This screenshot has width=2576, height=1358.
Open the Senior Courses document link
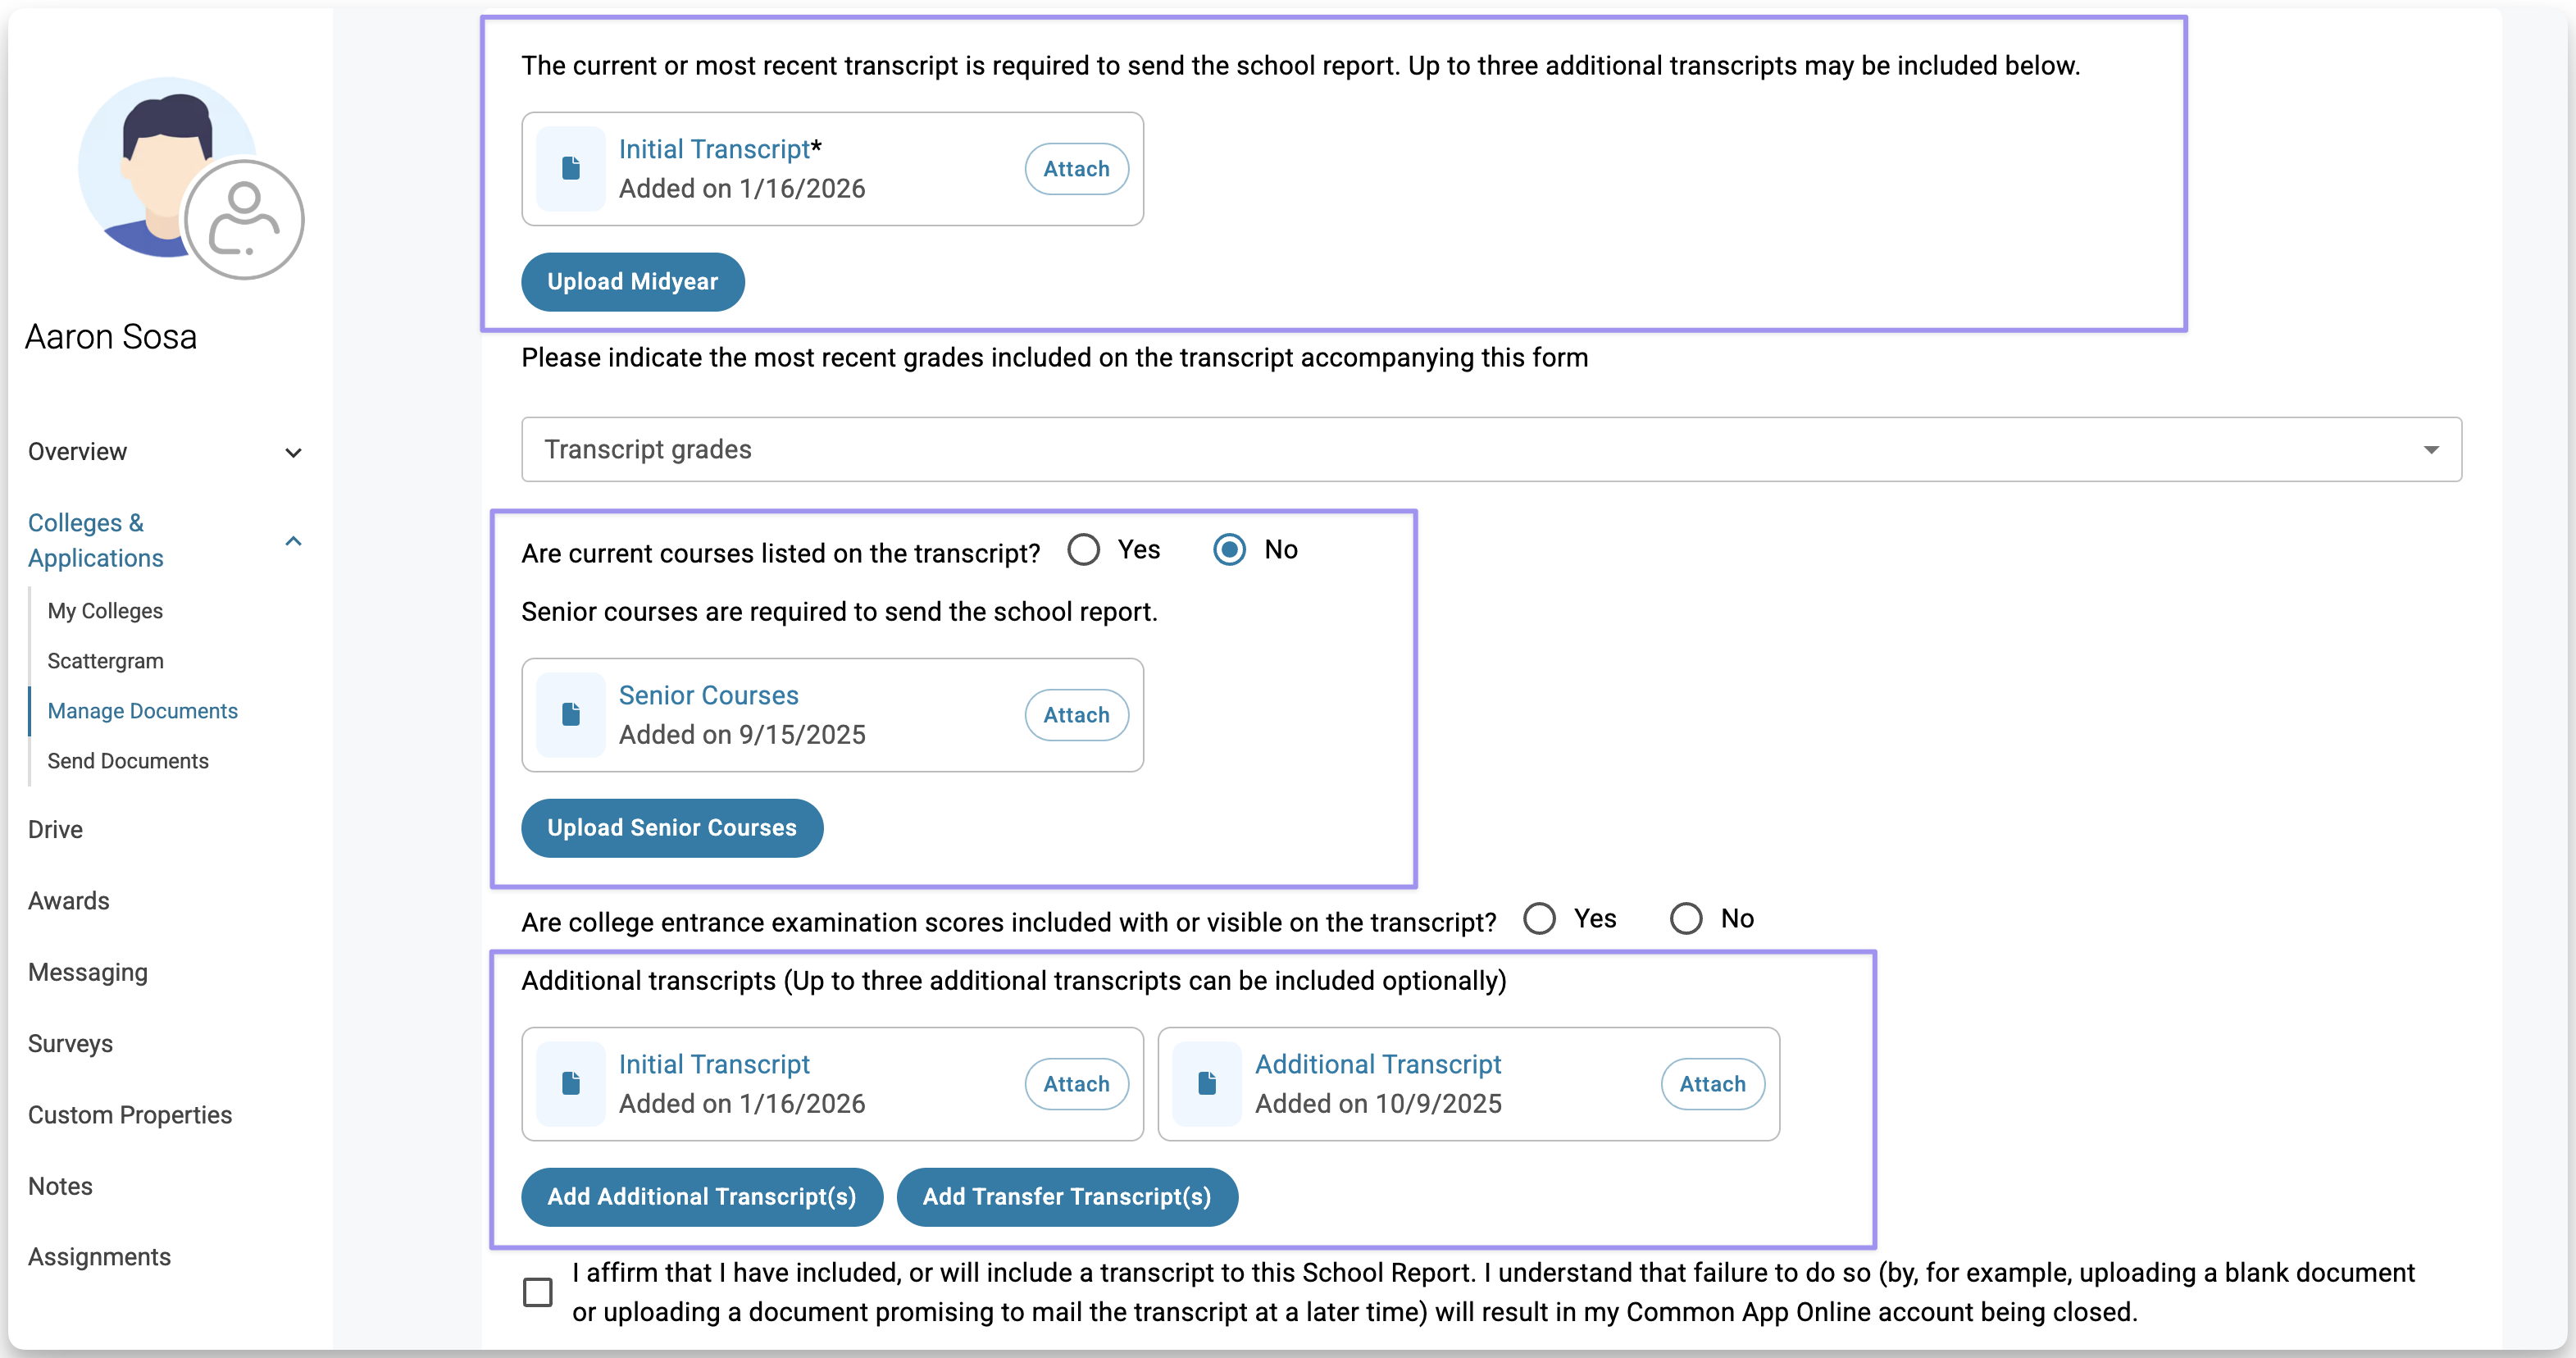tap(708, 695)
